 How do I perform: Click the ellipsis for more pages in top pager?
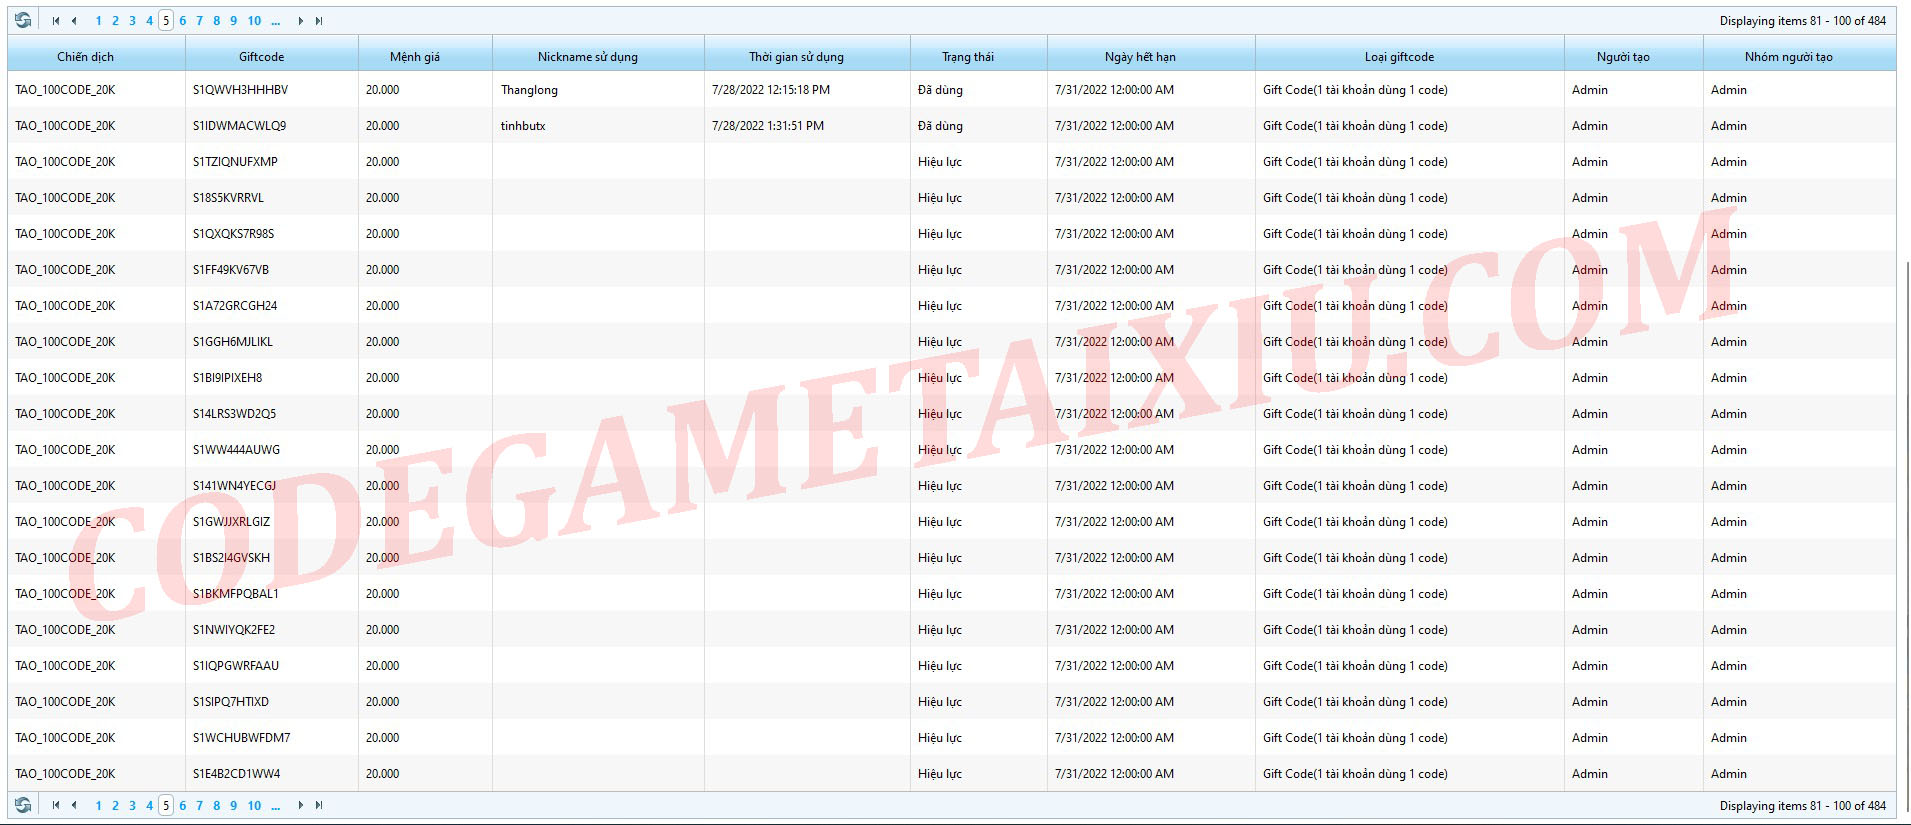click(276, 21)
